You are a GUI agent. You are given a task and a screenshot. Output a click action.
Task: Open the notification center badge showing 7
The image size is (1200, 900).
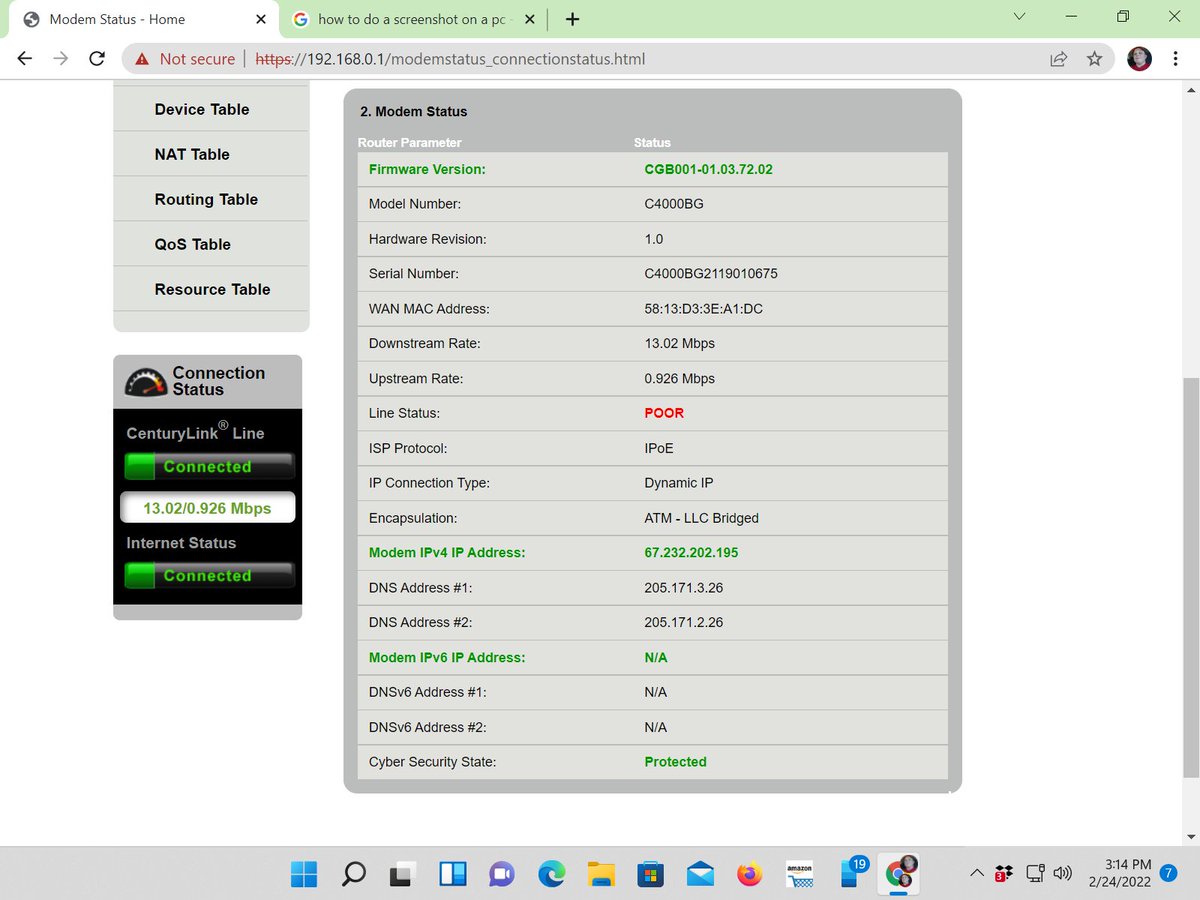pyautogui.click(x=1168, y=872)
